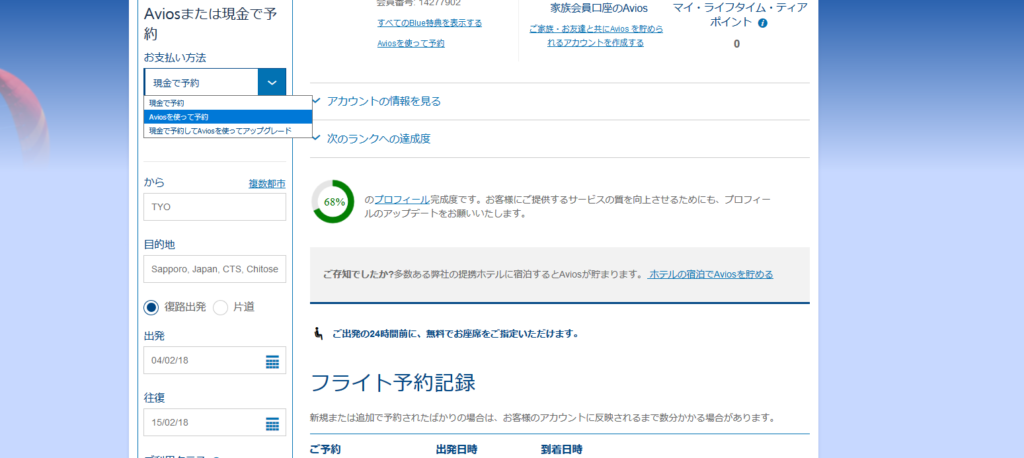Open すべてのBlue特典を表示する link
Viewport: 1024px width, 458px height.
(x=430, y=23)
